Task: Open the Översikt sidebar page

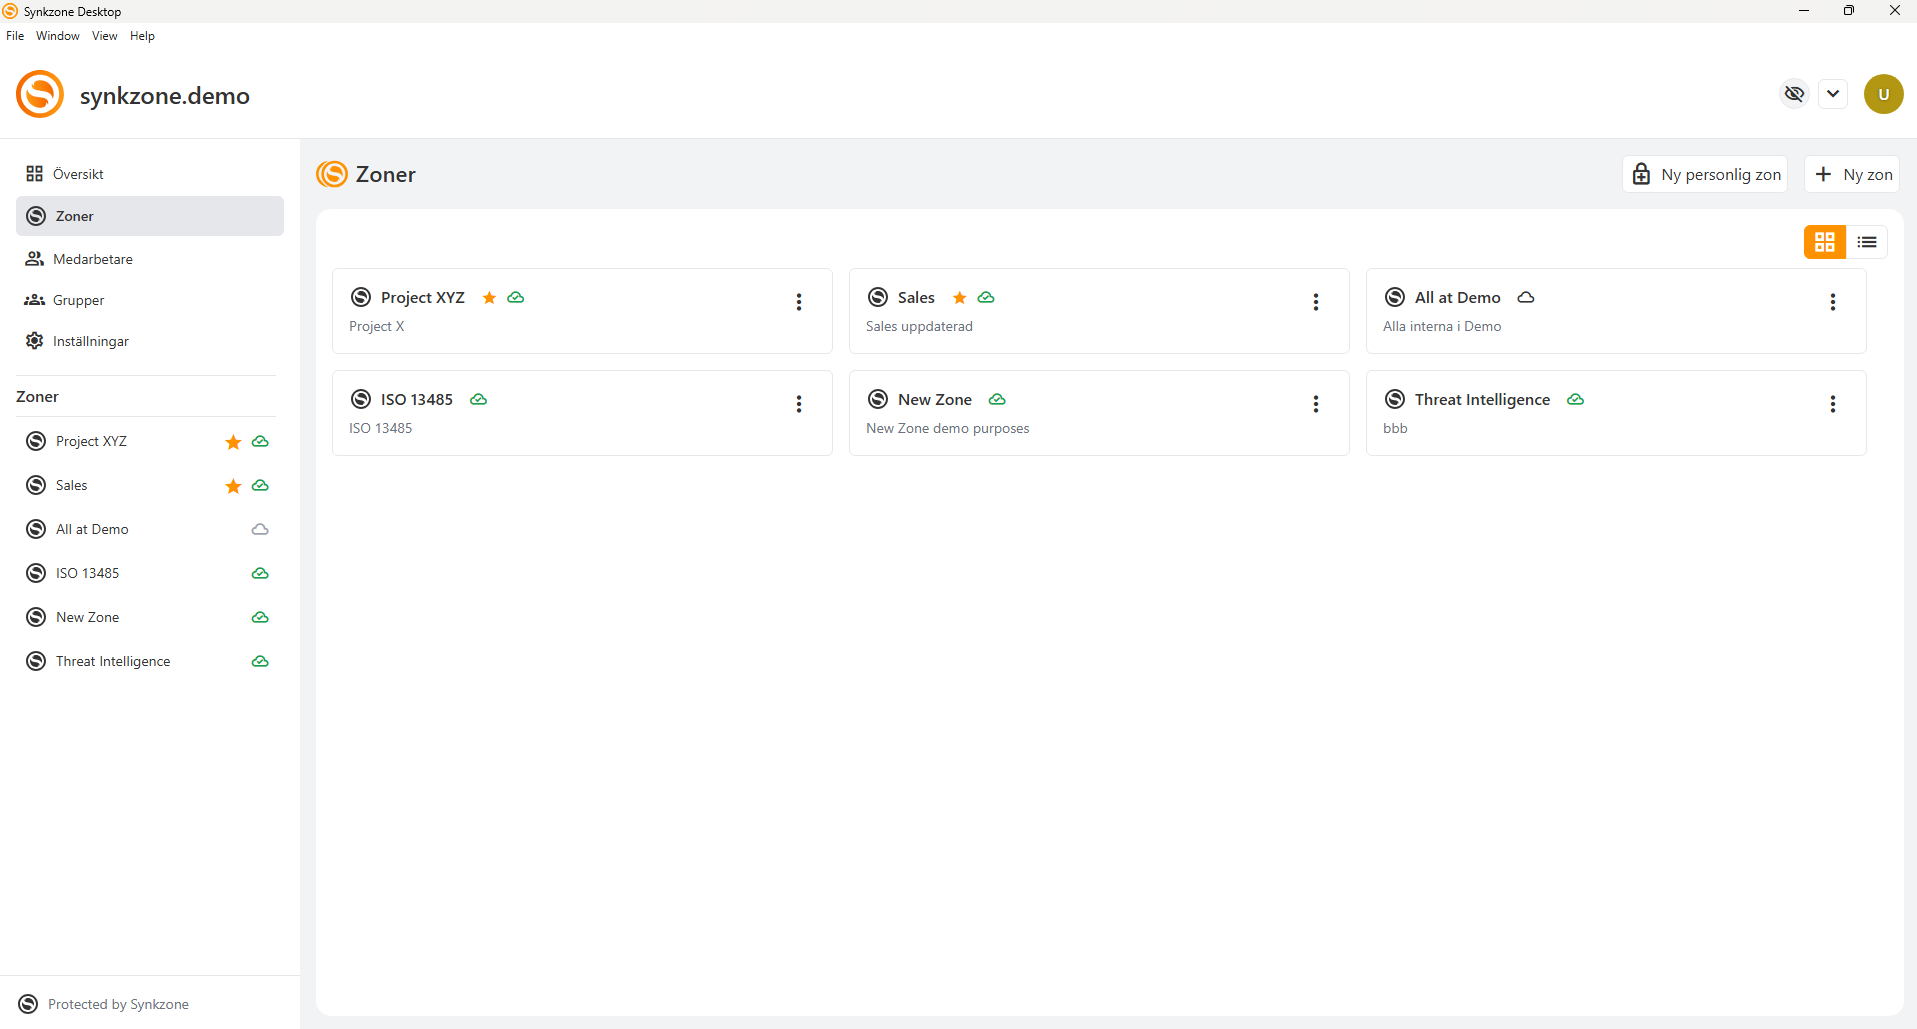Action: [x=150, y=174]
